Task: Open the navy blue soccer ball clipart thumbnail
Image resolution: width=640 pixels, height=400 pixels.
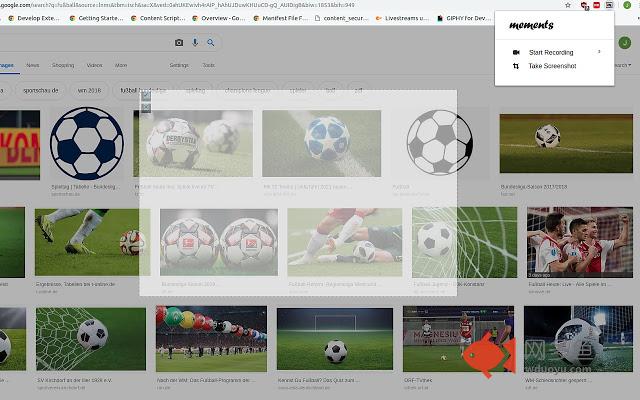Action: (87, 143)
